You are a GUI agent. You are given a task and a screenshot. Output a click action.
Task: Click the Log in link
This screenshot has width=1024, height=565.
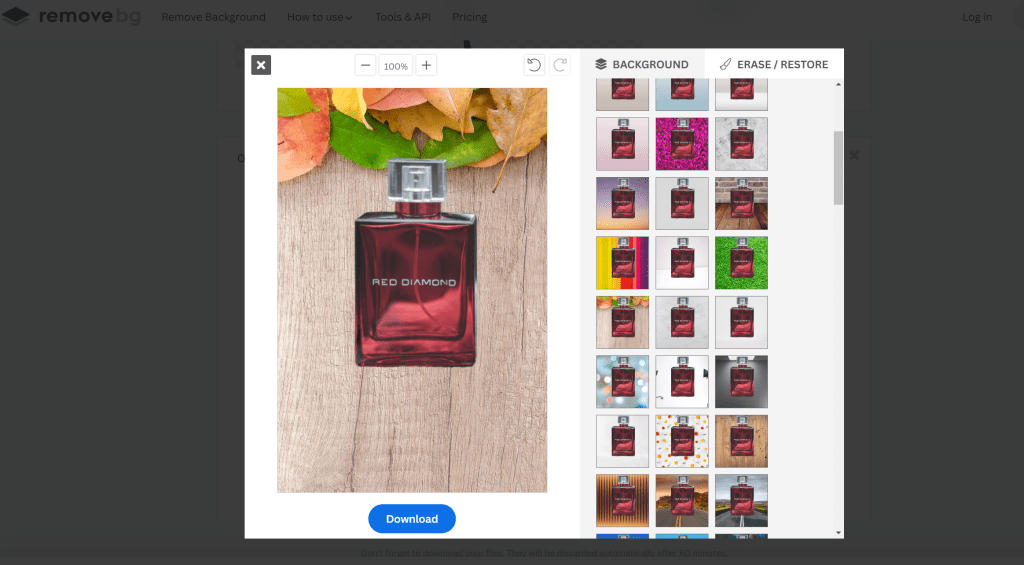pos(977,17)
